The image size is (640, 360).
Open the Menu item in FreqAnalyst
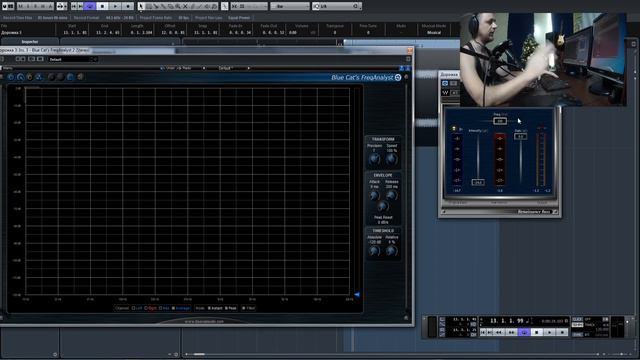[x=8, y=68]
